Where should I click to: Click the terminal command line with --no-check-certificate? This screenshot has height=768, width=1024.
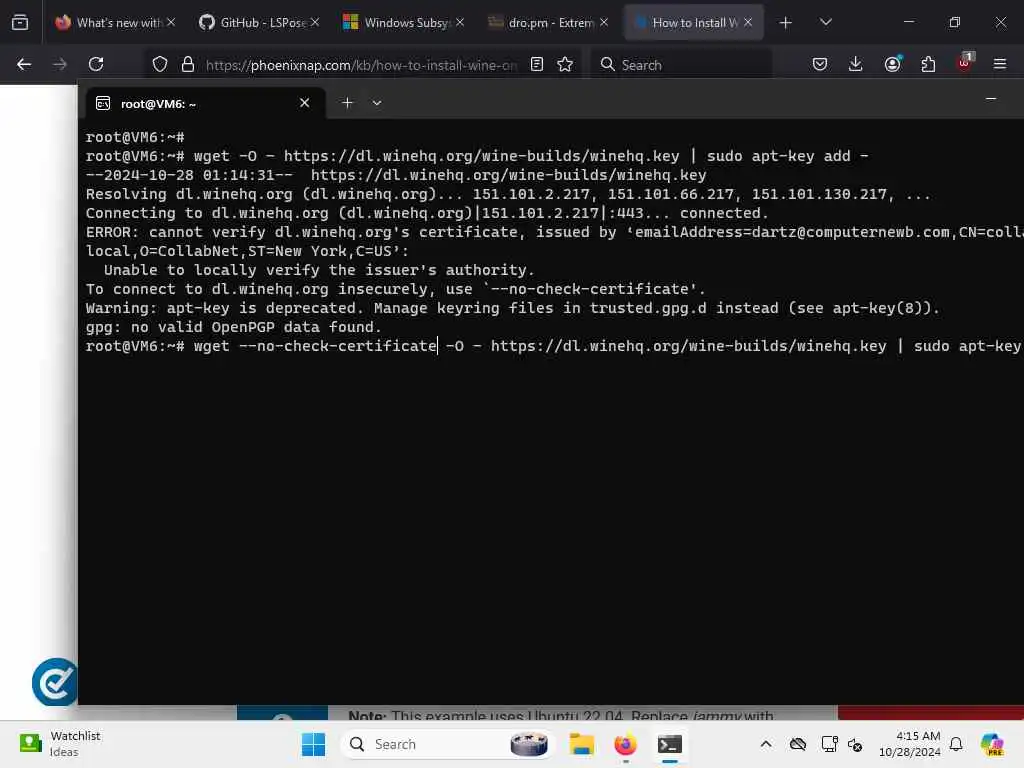point(554,346)
